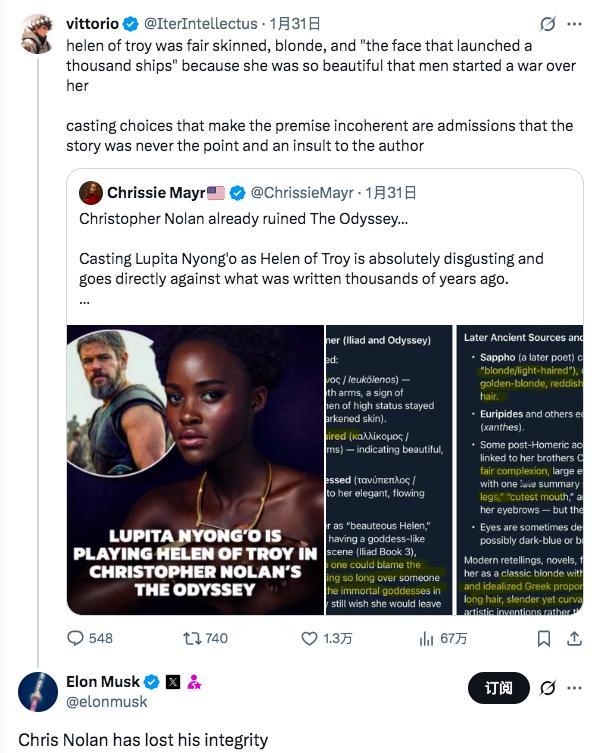Click Grok icon on Elon Musk's post
This screenshot has width=600, height=753.
pos(547,688)
